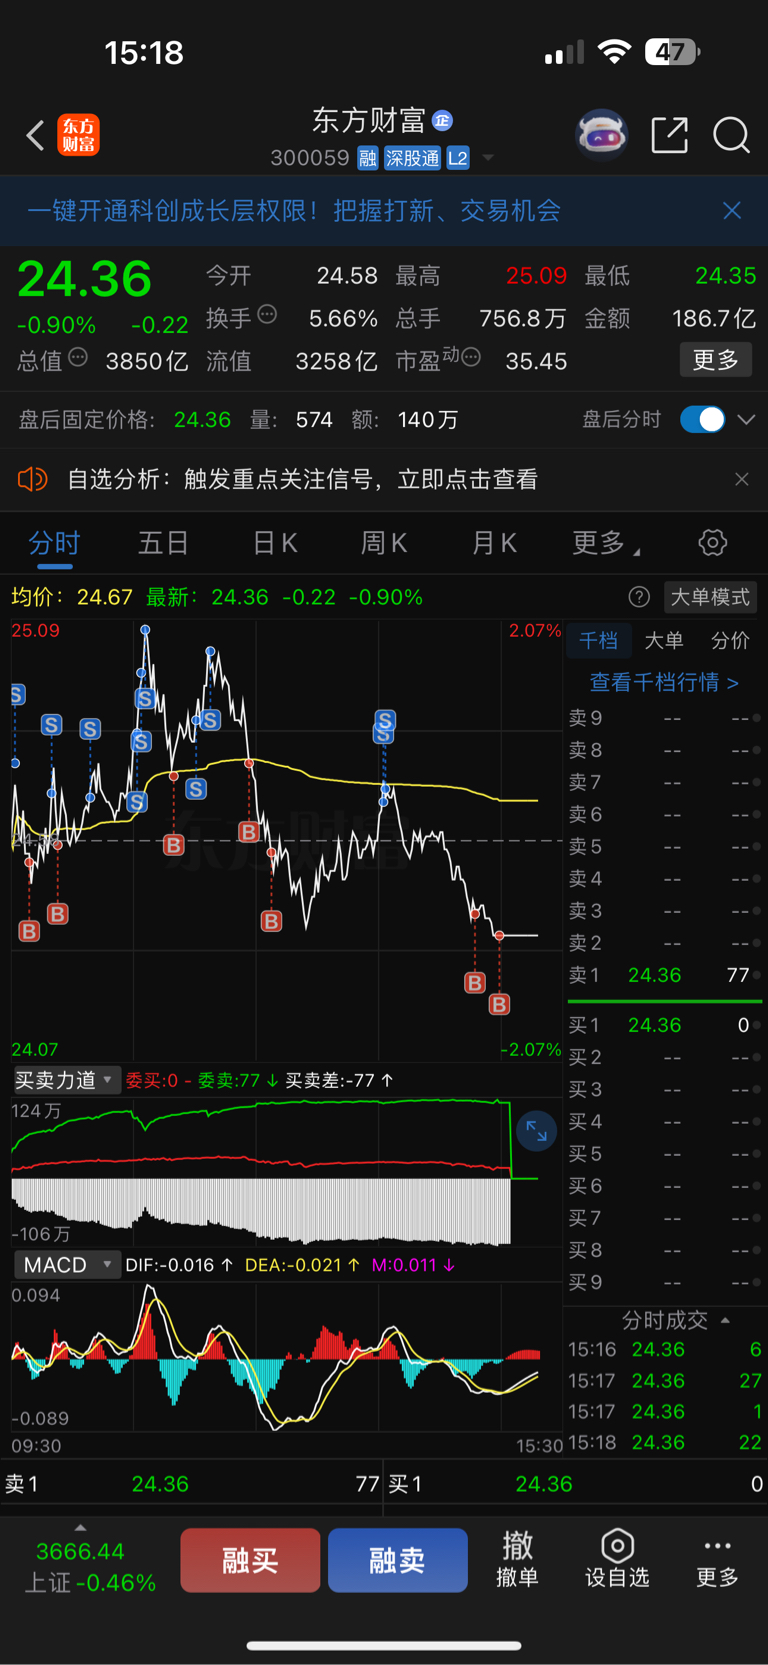Tap the 最高 25.09 value
This screenshot has height=1665, width=768.
pos(536,275)
